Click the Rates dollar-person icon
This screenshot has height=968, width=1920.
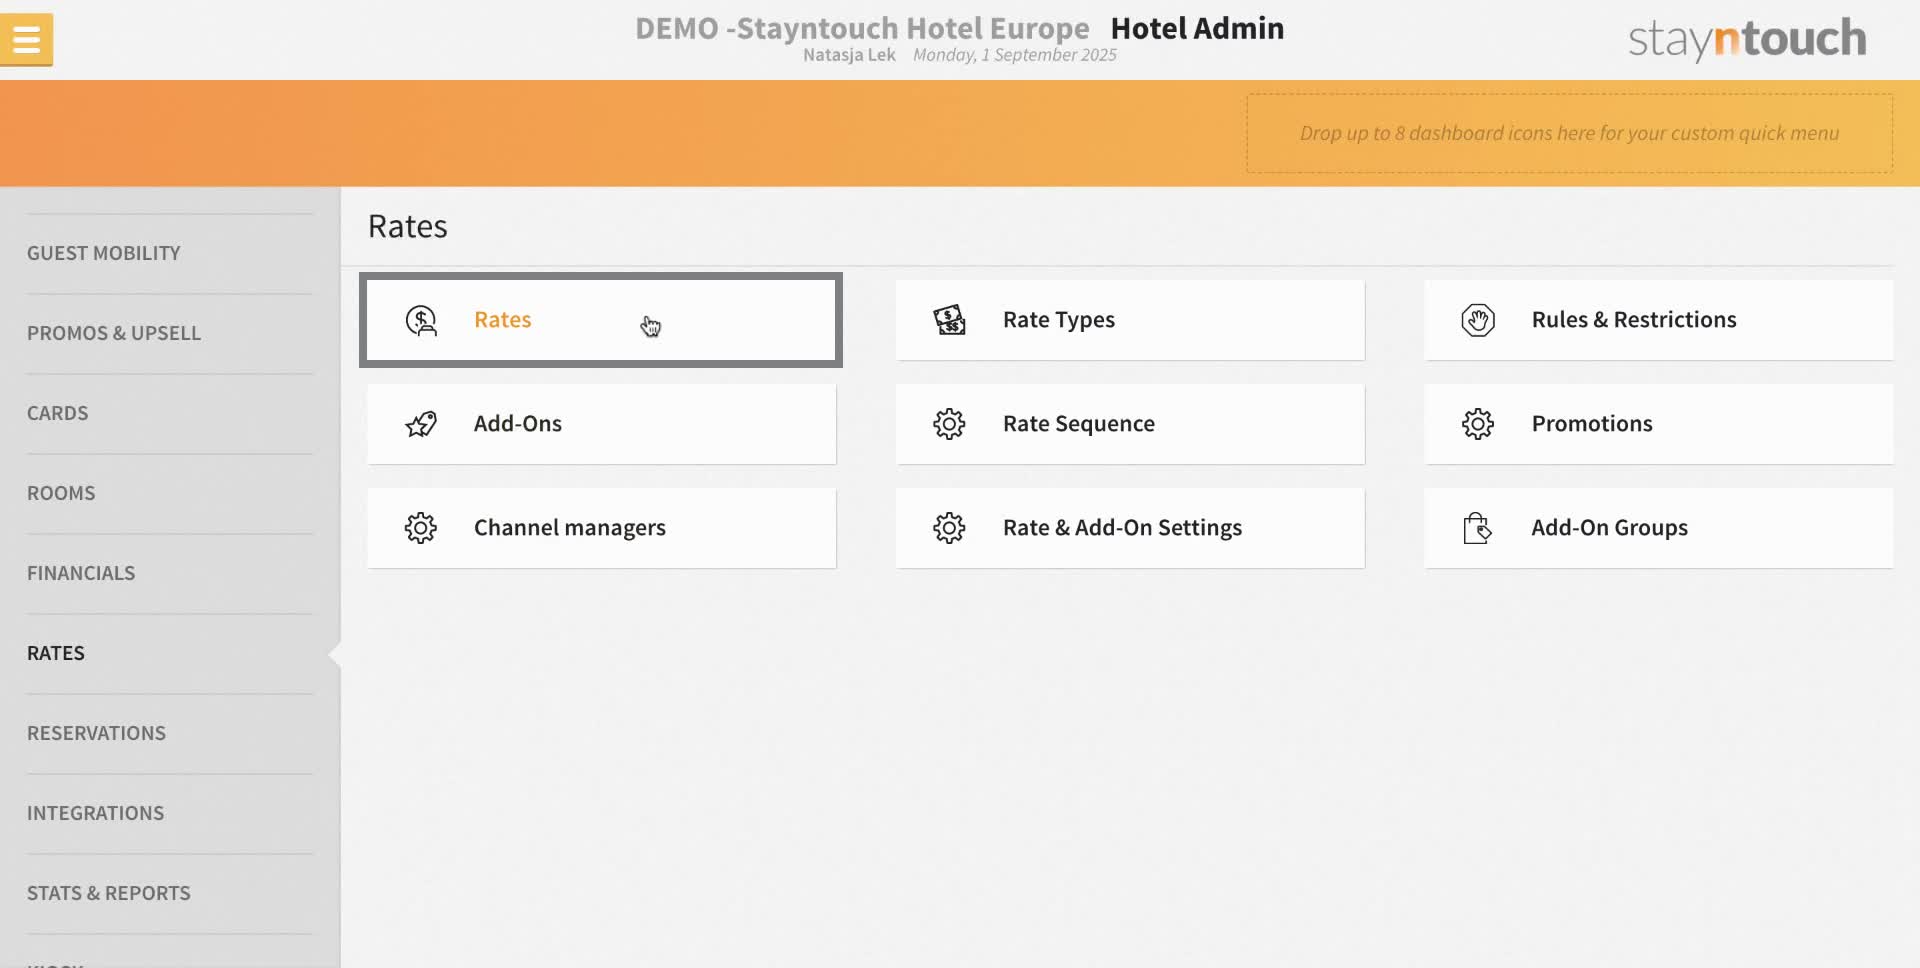(x=421, y=320)
